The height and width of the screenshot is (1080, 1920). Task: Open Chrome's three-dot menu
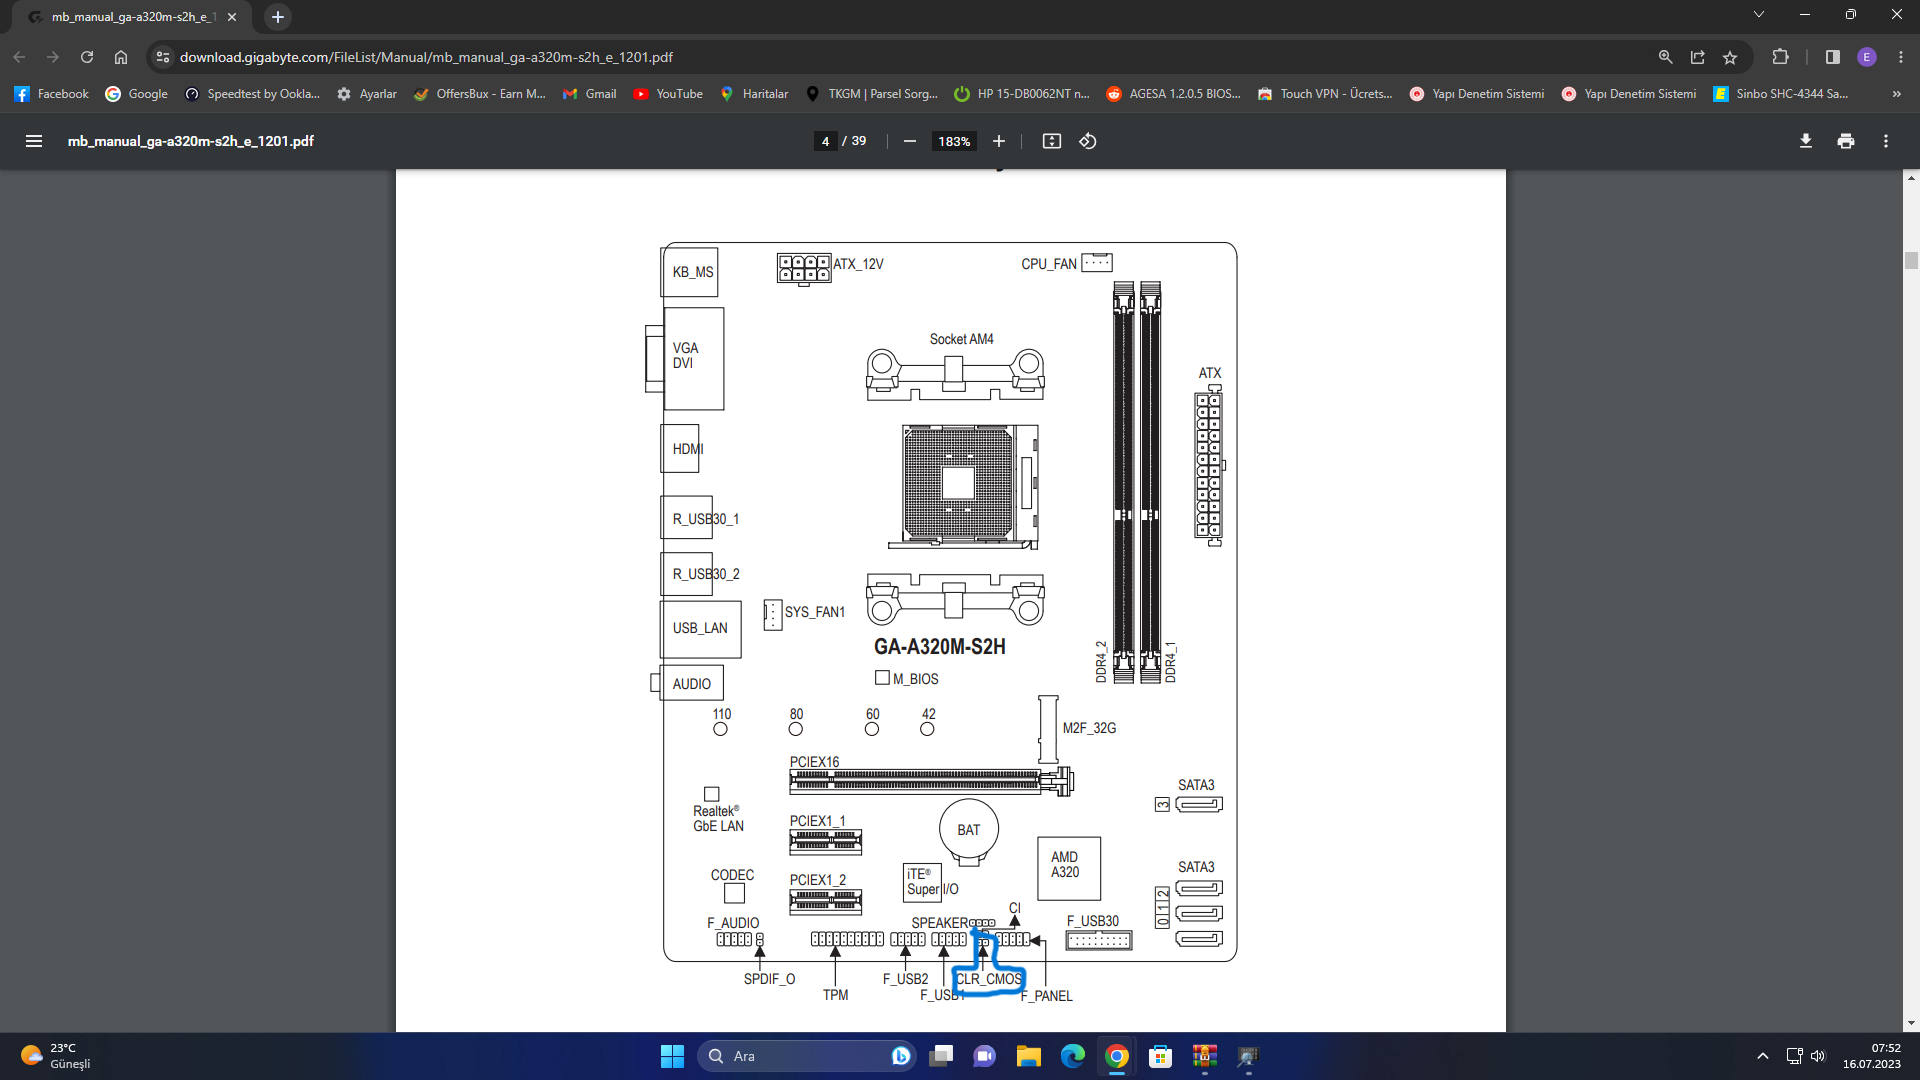click(1901, 57)
